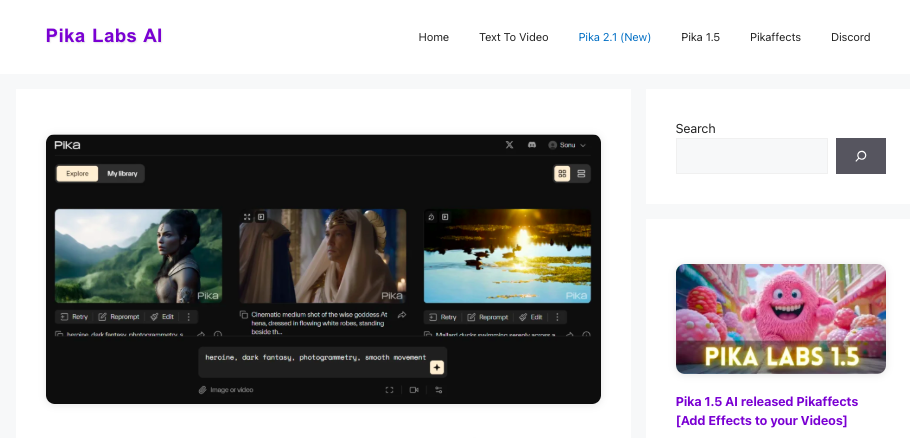Reprompt the heroine video
910x438 pixels.
tap(119, 317)
